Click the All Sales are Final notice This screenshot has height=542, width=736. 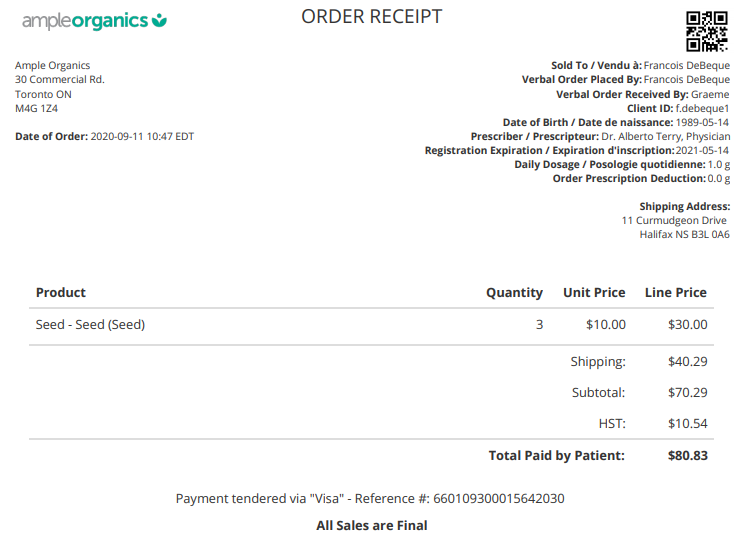pyautogui.click(x=371, y=526)
